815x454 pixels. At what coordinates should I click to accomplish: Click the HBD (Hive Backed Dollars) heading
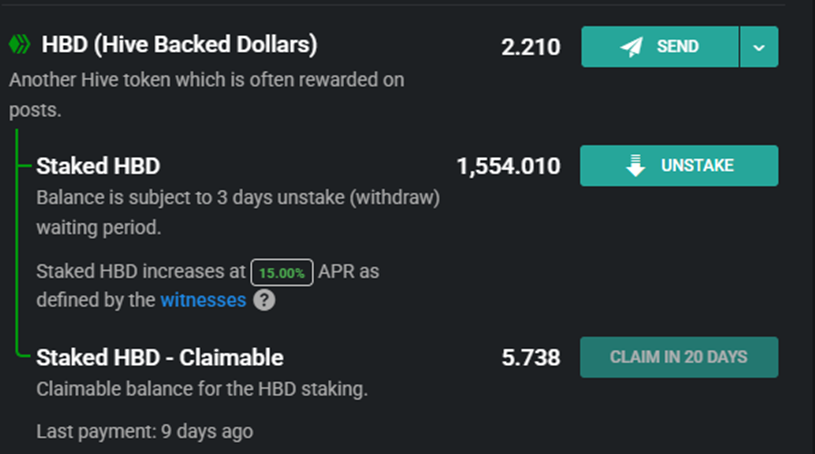coord(179,45)
